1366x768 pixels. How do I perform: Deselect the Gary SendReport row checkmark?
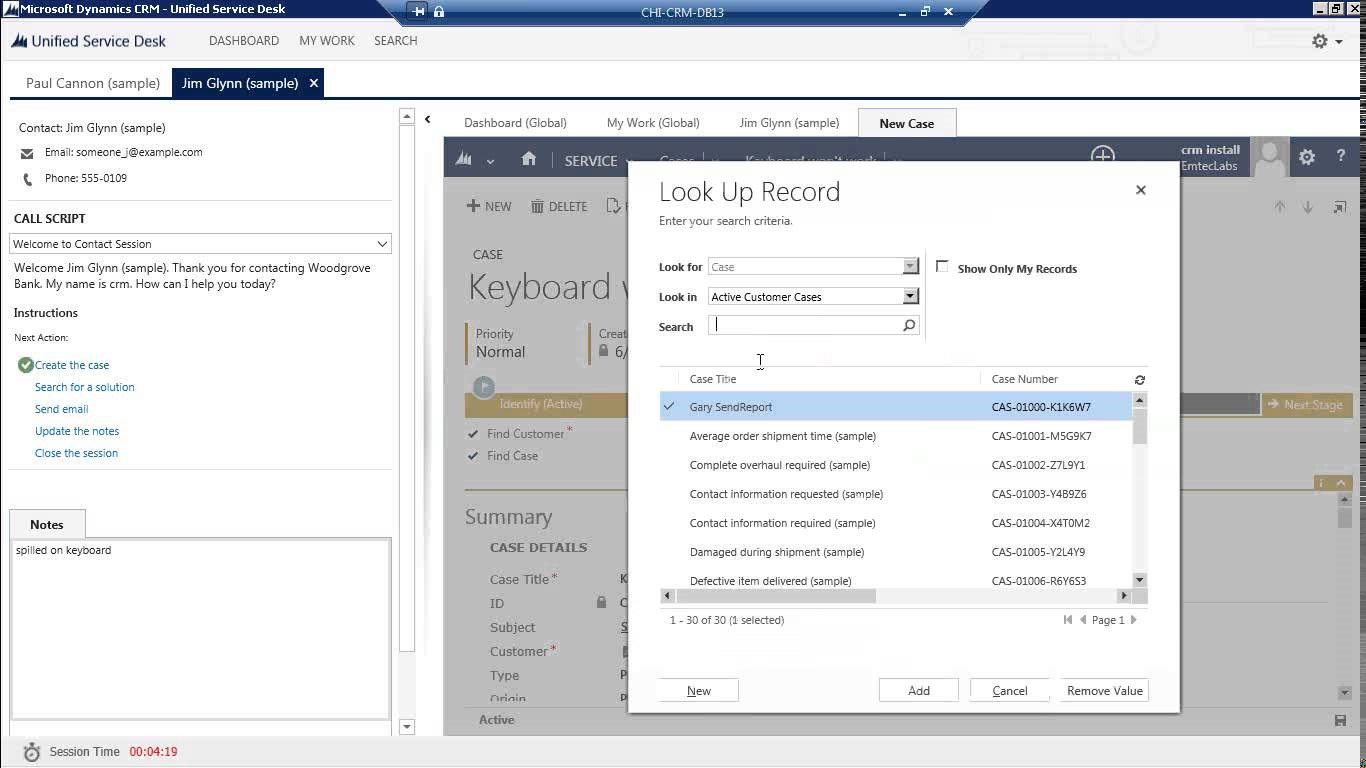tap(669, 406)
